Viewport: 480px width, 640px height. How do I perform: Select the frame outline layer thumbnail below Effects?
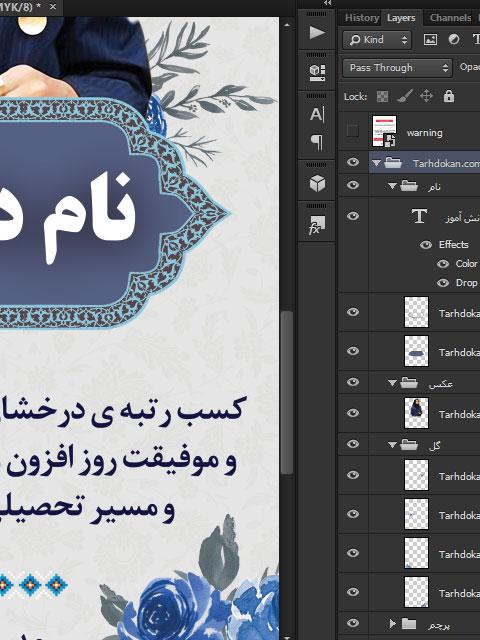click(x=416, y=312)
